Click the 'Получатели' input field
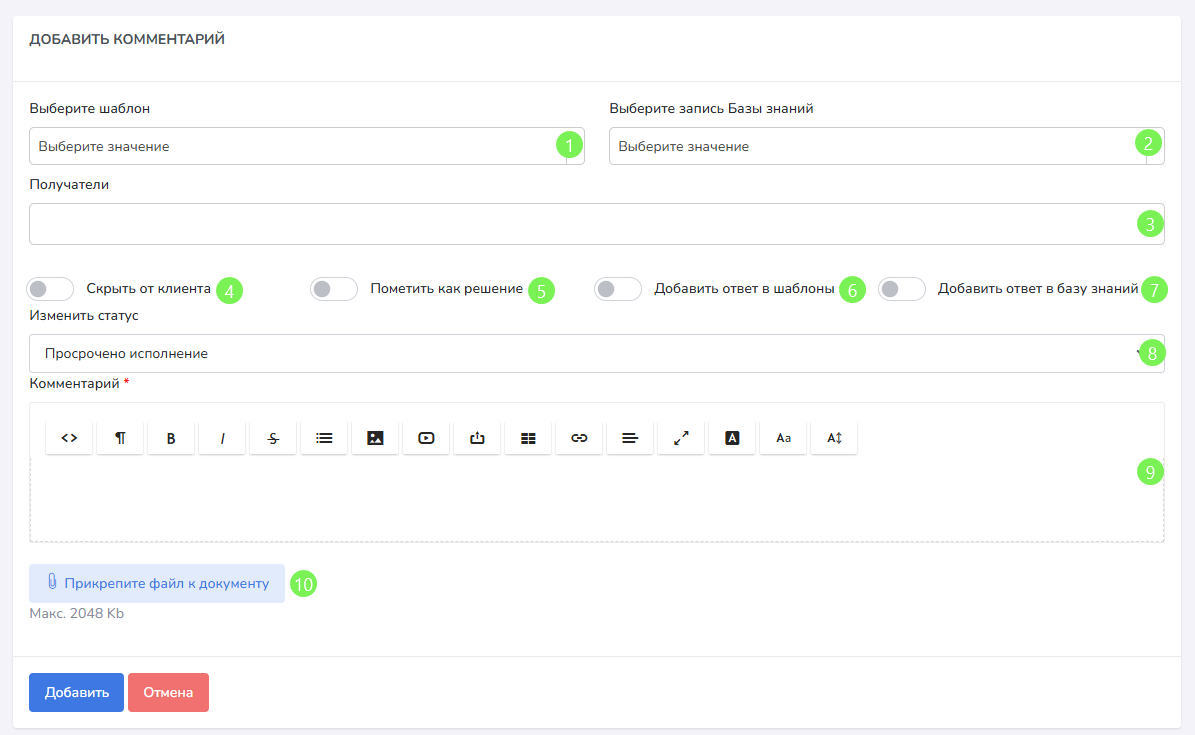This screenshot has width=1195, height=735. [x=580, y=224]
